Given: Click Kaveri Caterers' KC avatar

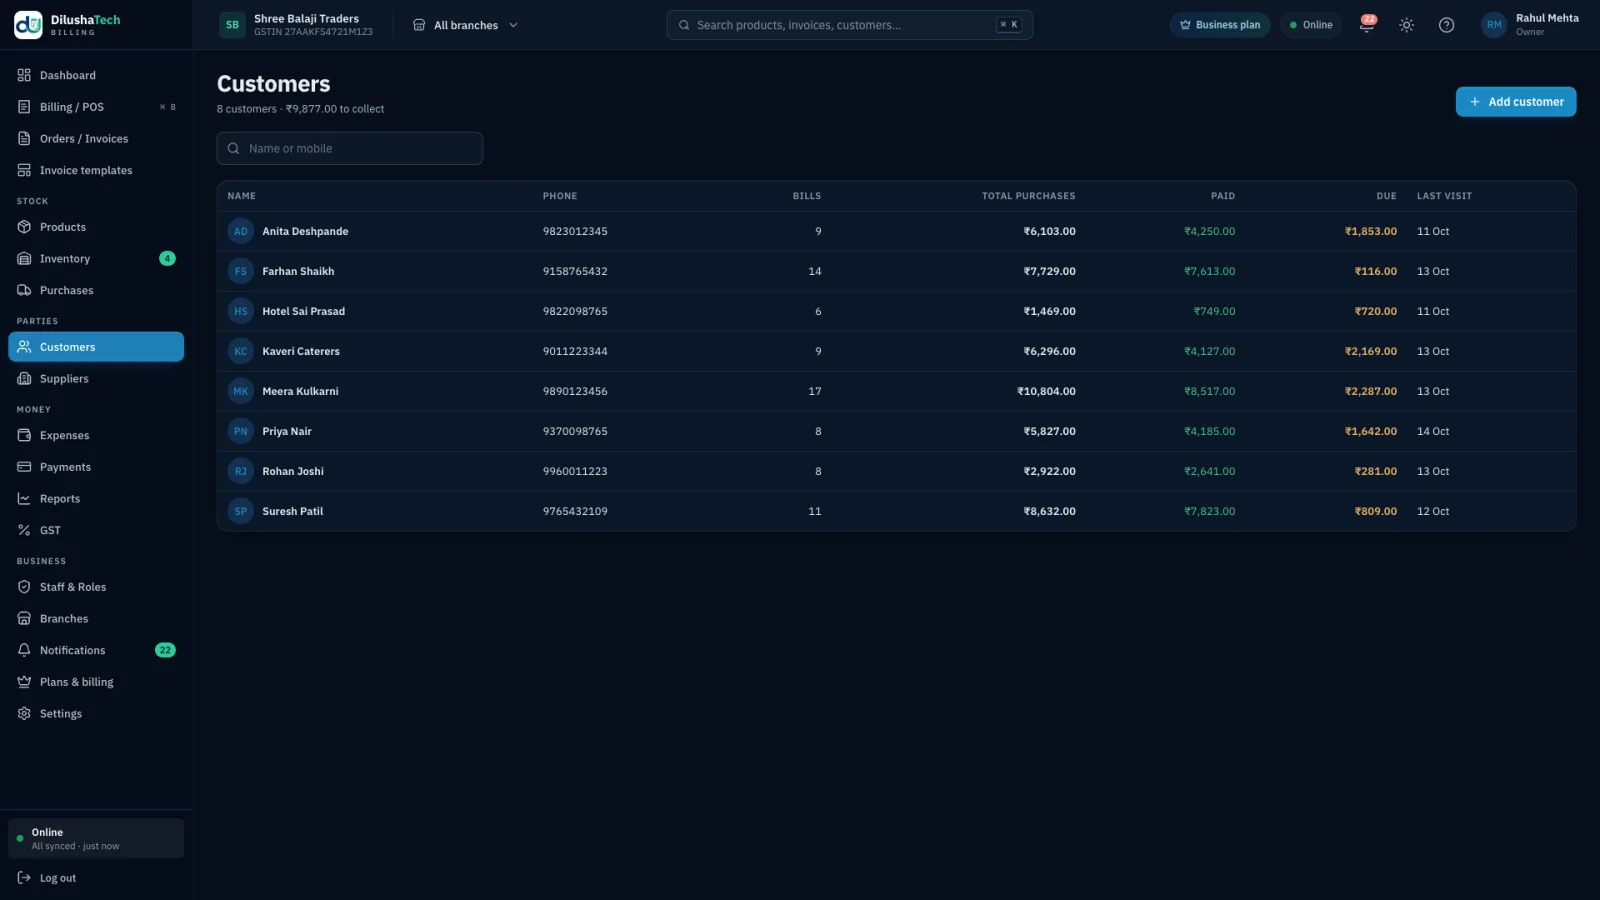Looking at the screenshot, I should (x=240, y=351).
